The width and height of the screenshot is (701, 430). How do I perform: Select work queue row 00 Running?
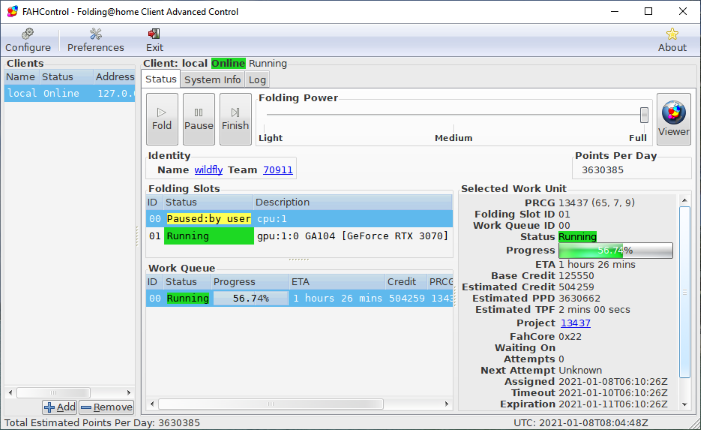[299, 298]
